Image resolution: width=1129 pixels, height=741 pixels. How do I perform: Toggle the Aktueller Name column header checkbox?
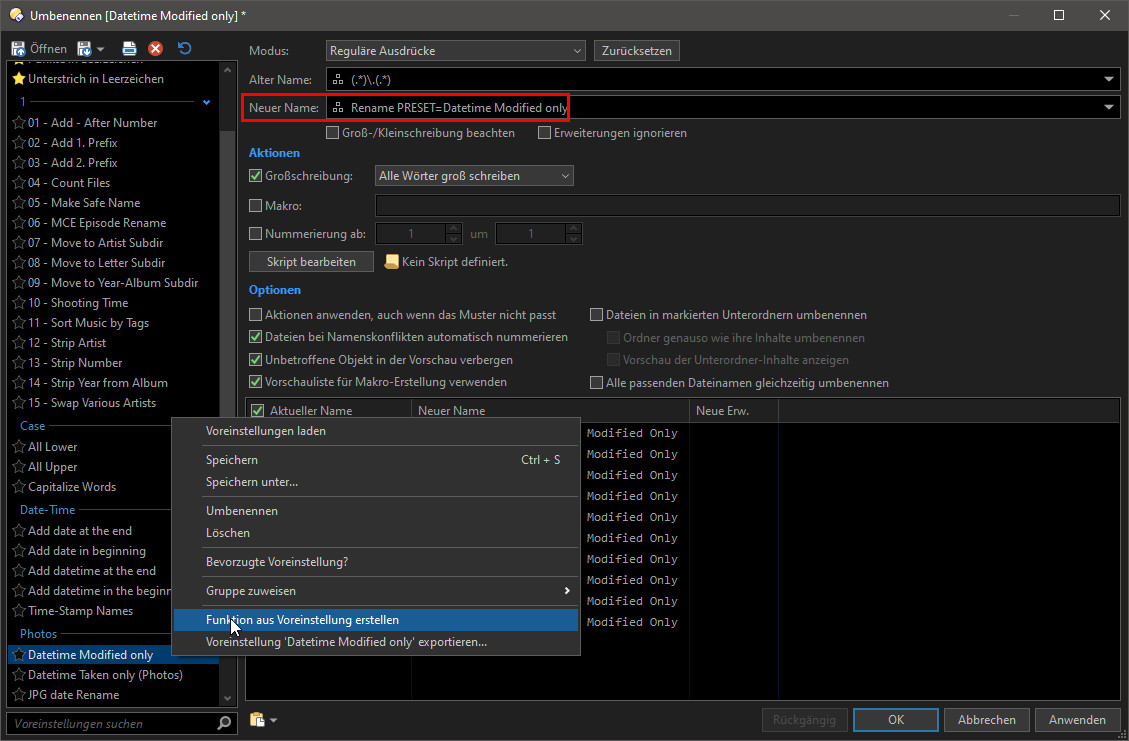coord(257,411)
